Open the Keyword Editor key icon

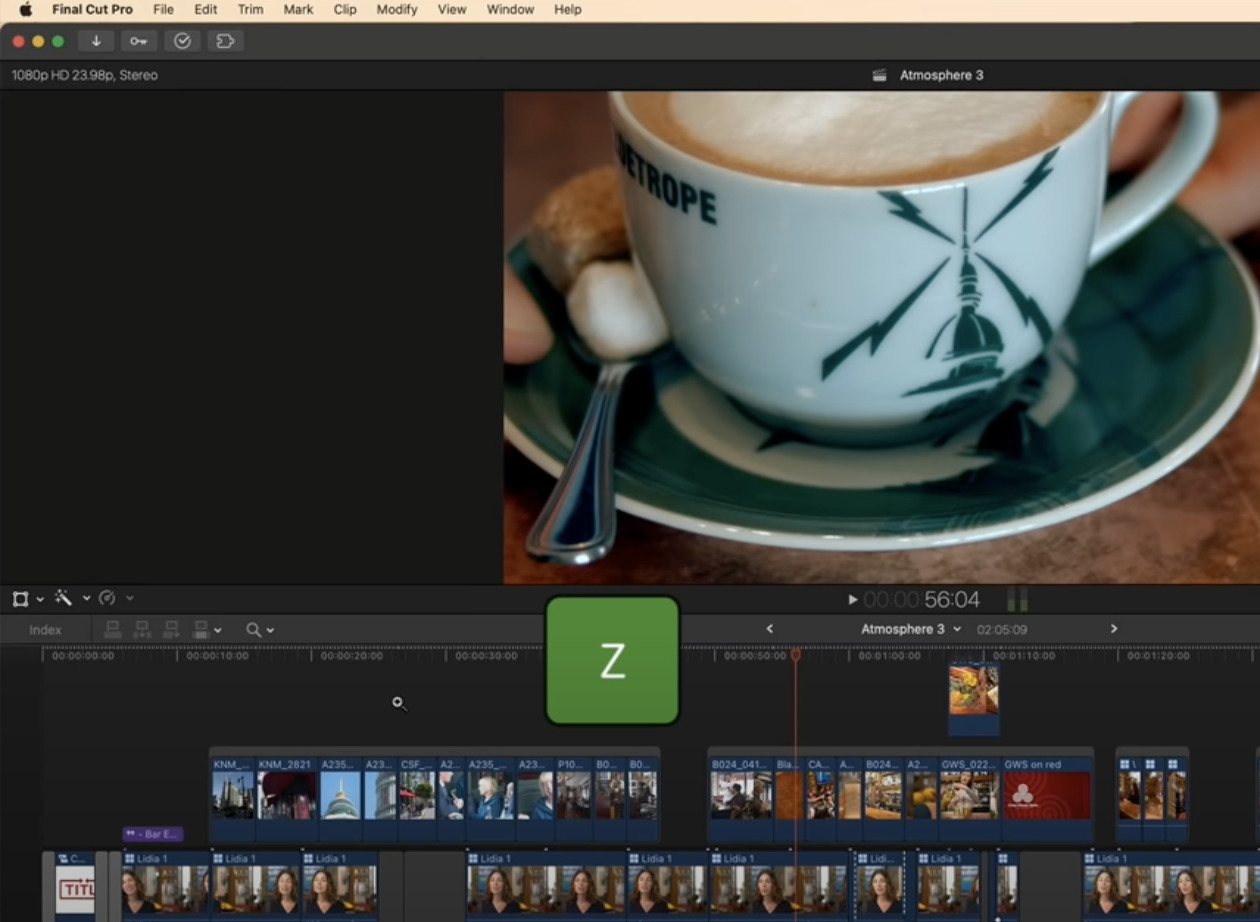pos(138,41)
